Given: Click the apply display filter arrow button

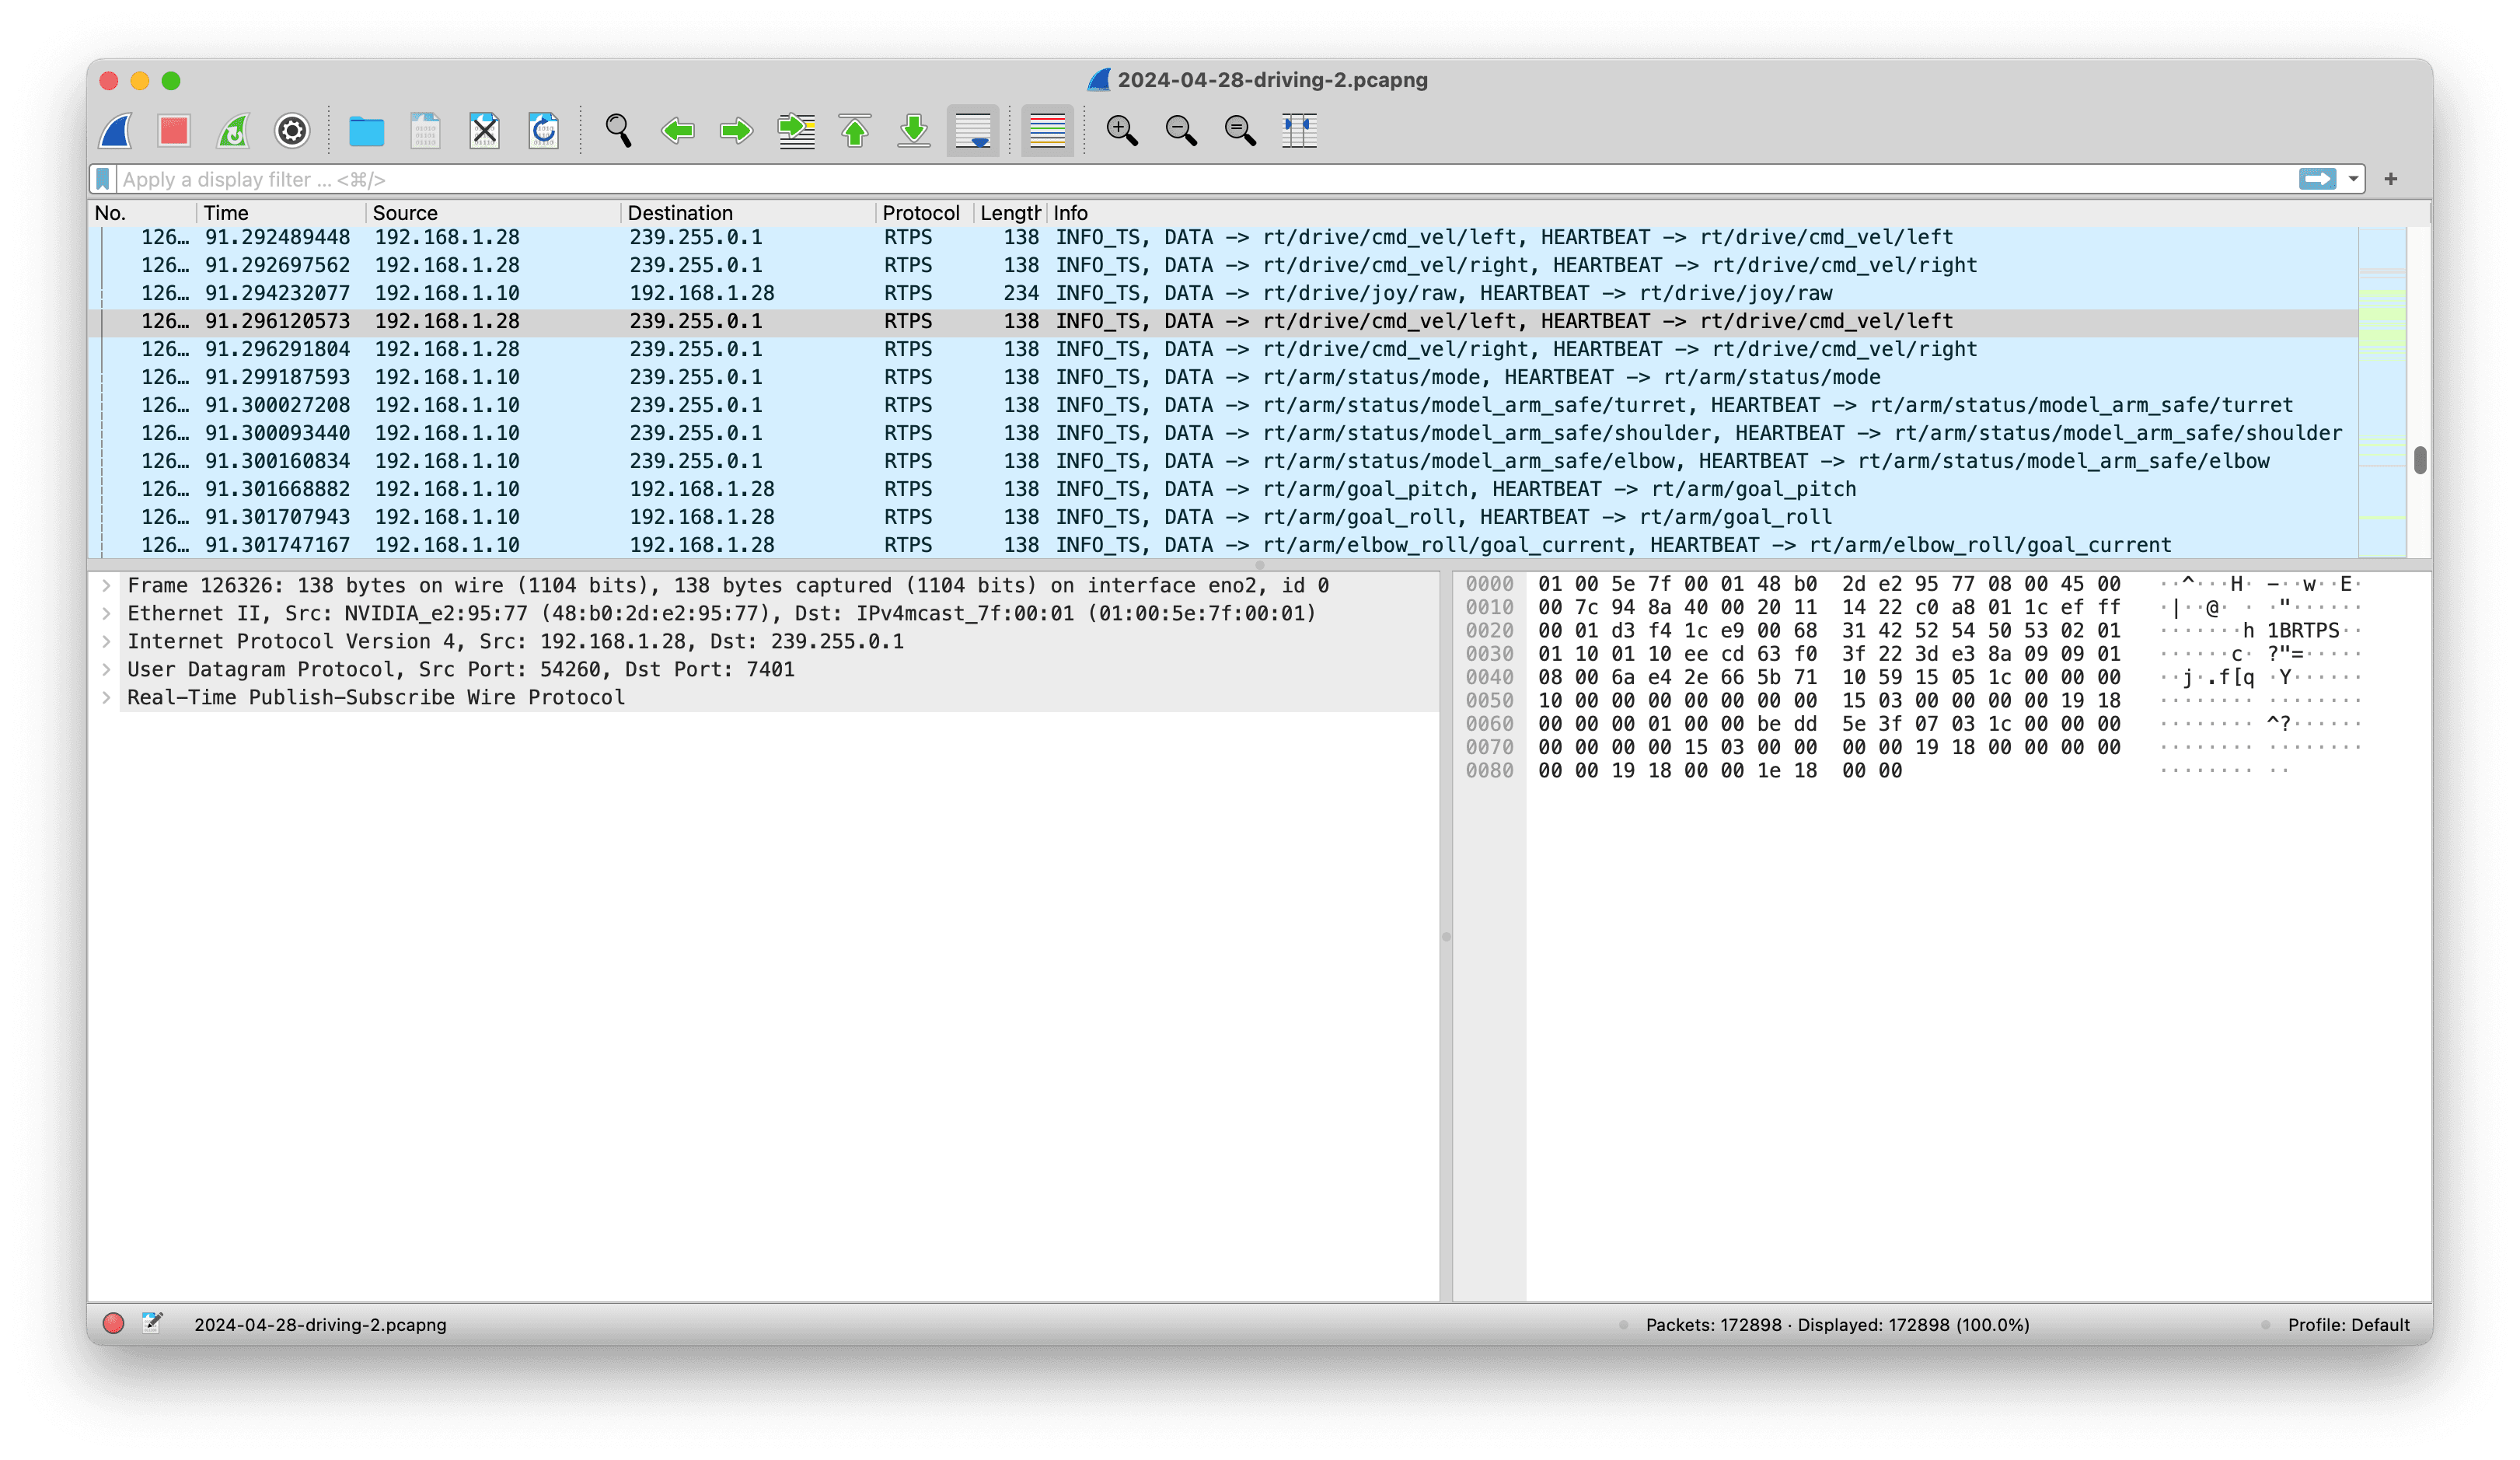Looking at the screenshot, I should tap(2317, 179).
